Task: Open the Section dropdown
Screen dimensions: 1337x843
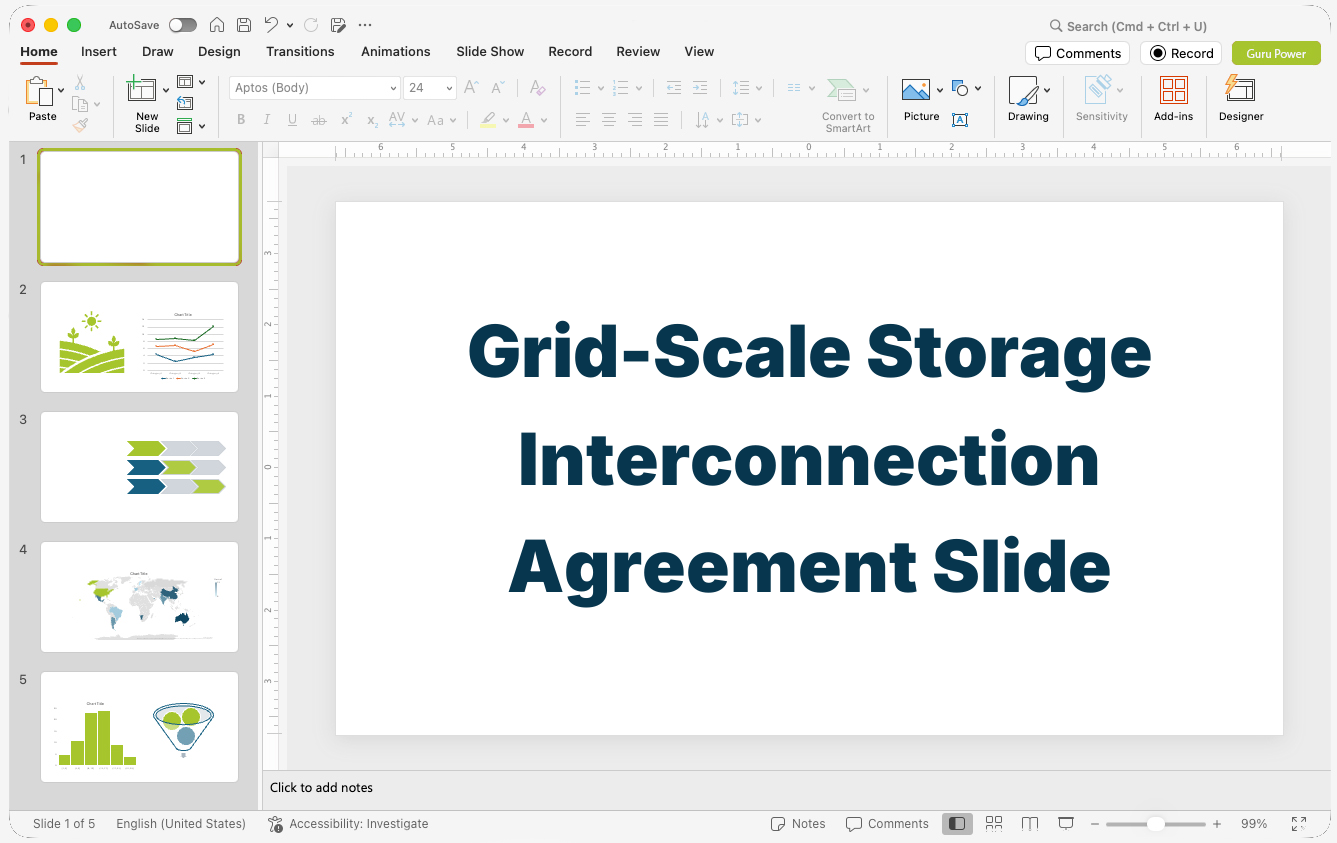Action: 190,126
